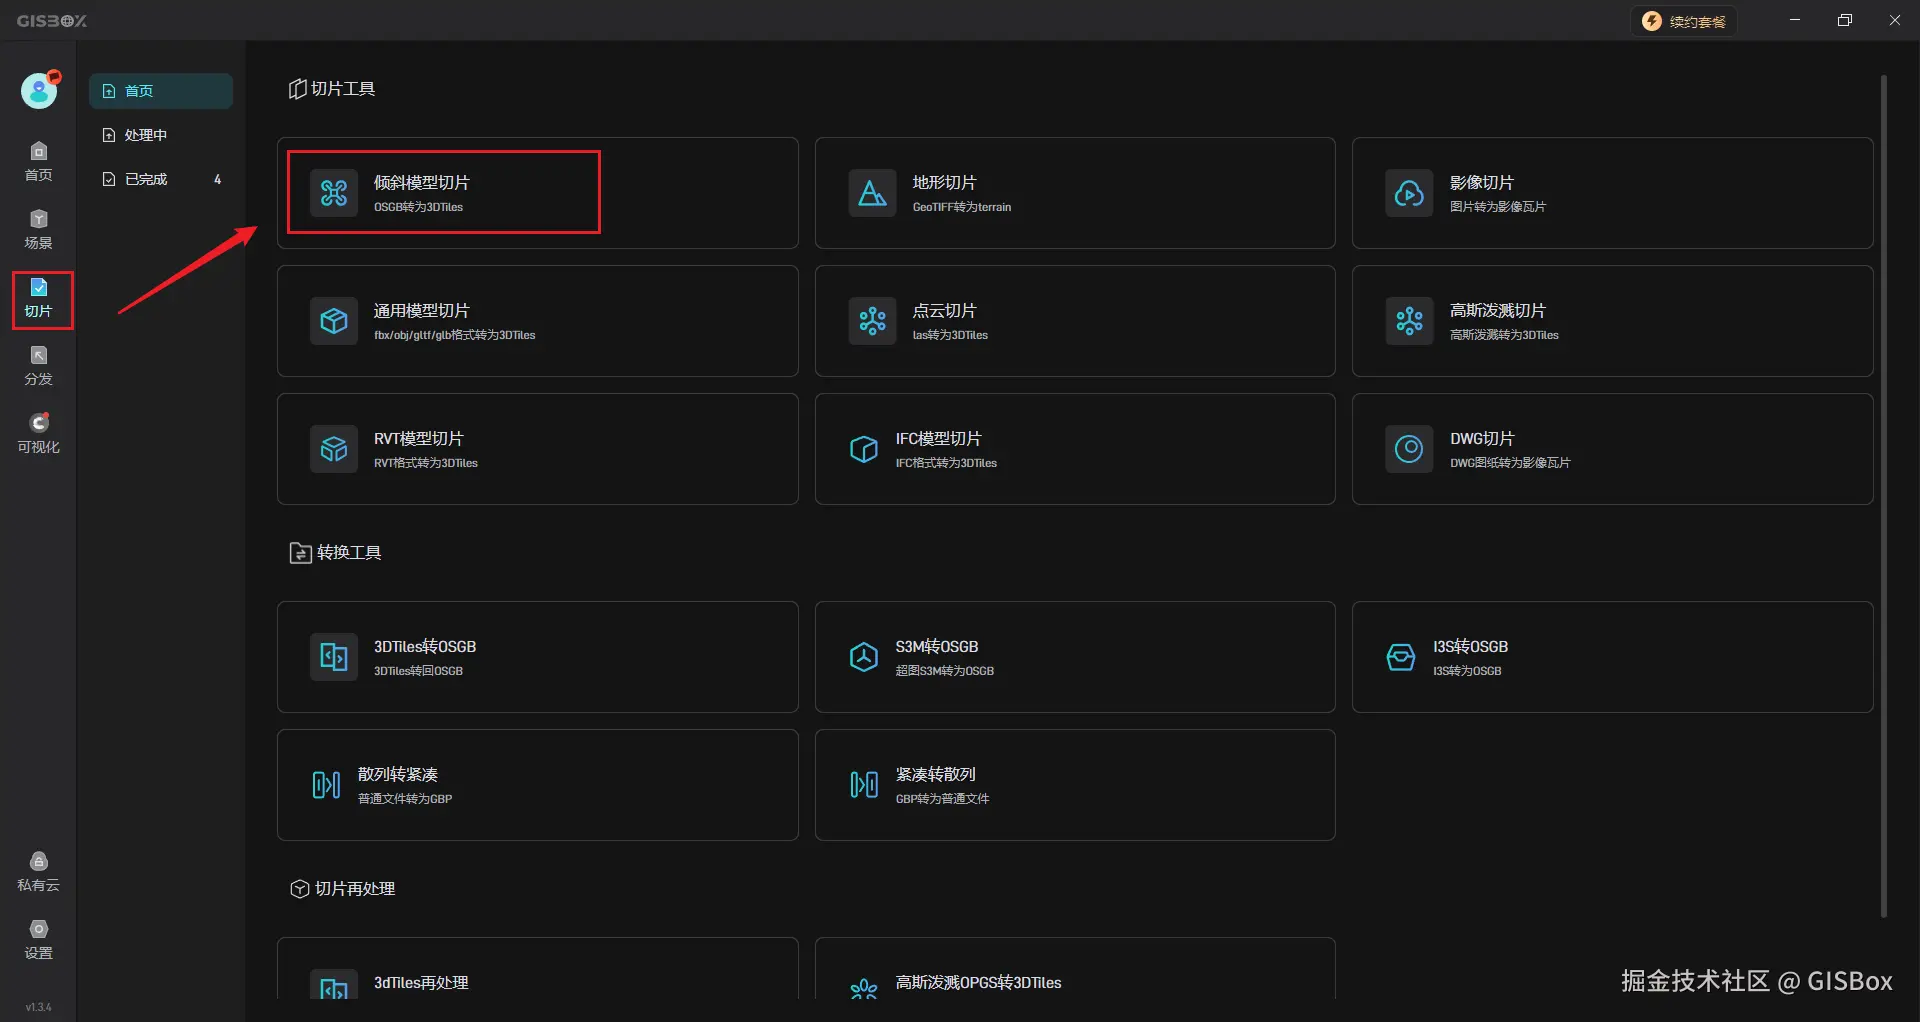Open the IFC模型切片 card title
The width and height of the screenshot is (1920, 1022).
click(x=938, y=438)
